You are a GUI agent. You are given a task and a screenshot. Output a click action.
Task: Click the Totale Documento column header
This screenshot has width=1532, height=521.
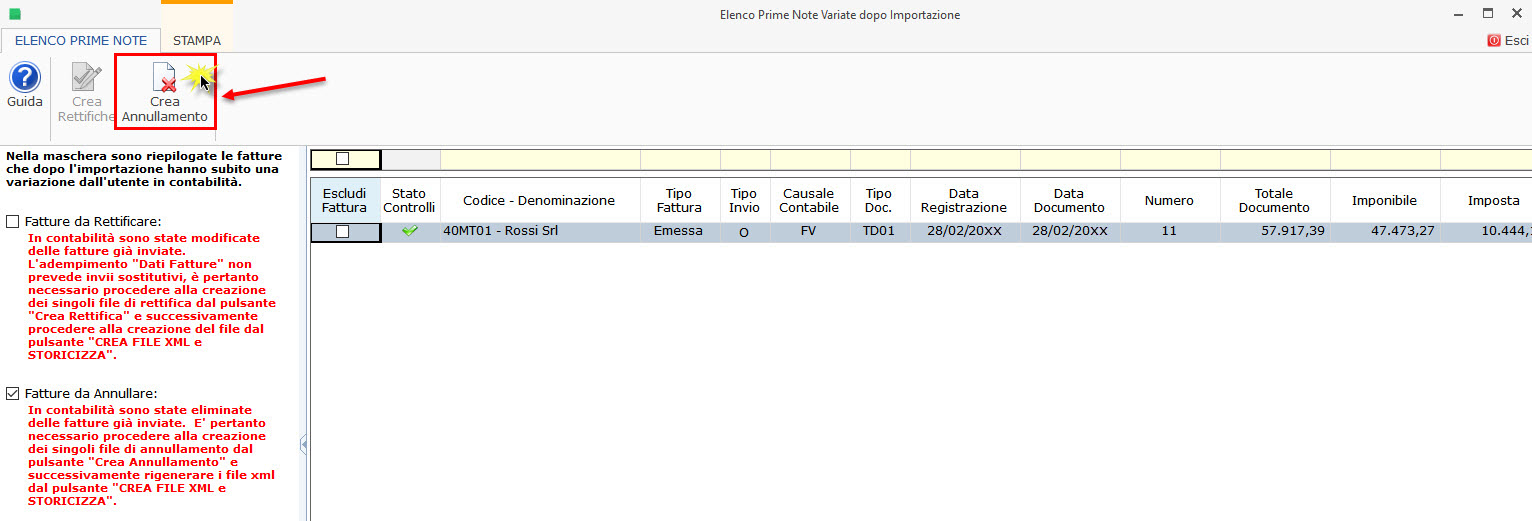click(x=1274, y=200)
